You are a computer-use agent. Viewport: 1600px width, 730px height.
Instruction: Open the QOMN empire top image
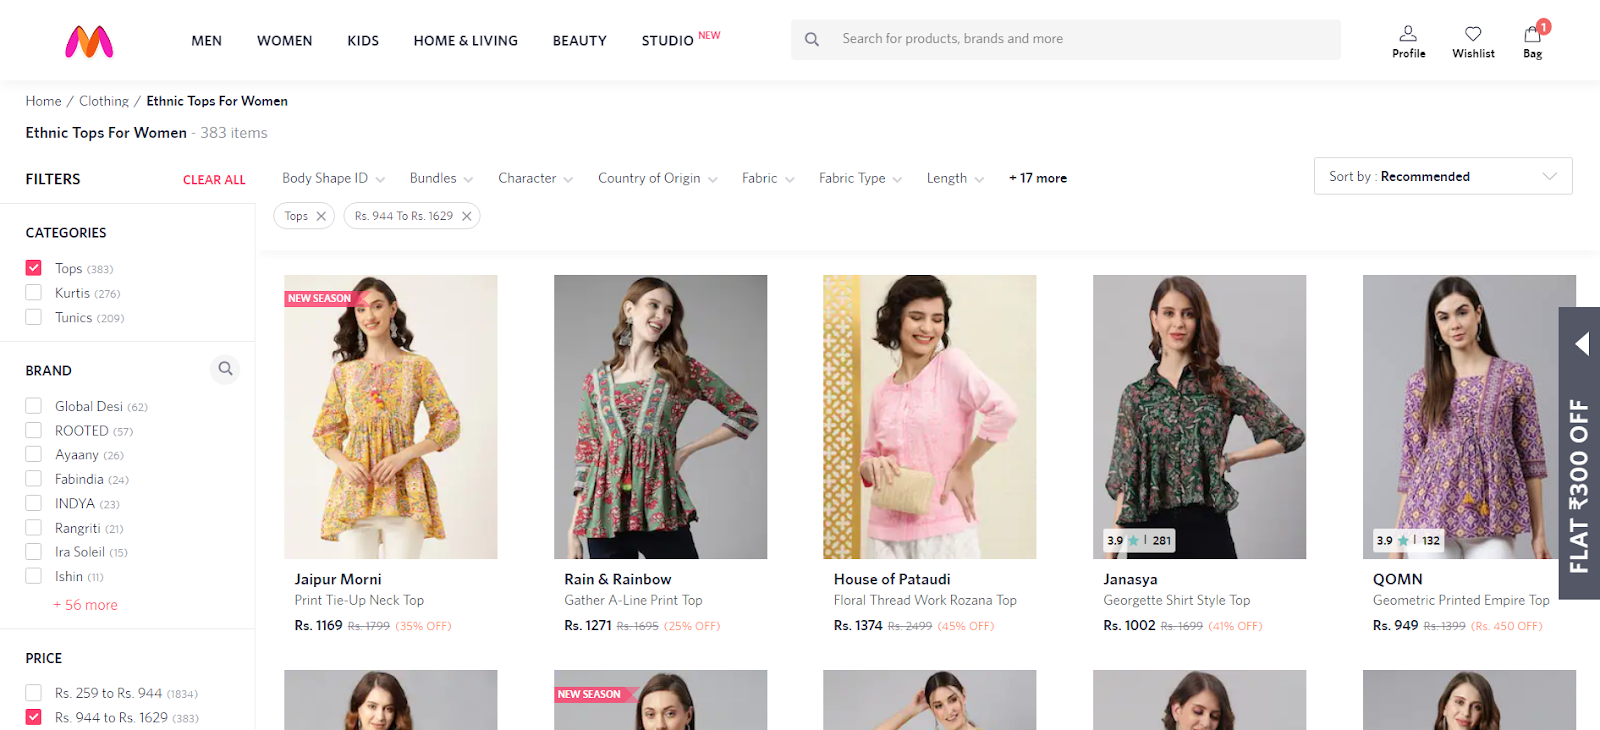[1469, 417]
